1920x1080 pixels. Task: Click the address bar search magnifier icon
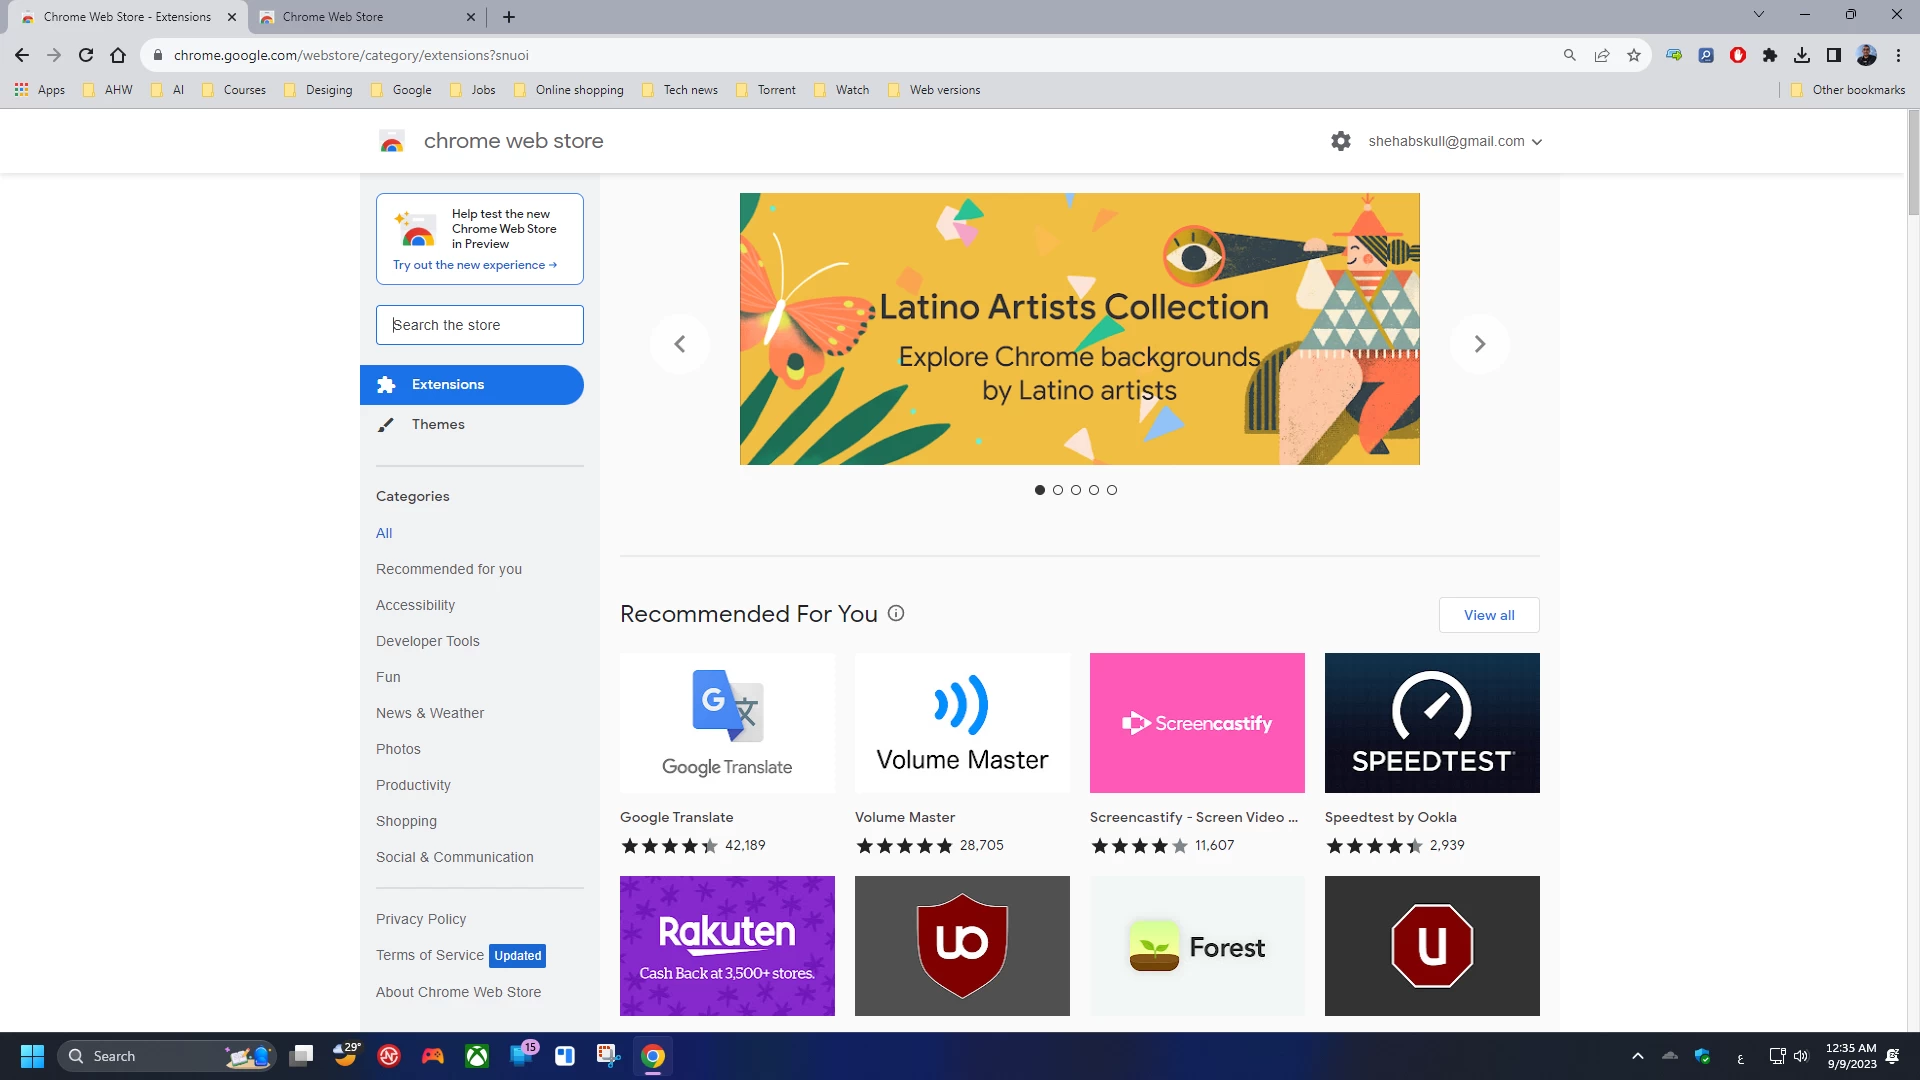[x=1570, y=56]
